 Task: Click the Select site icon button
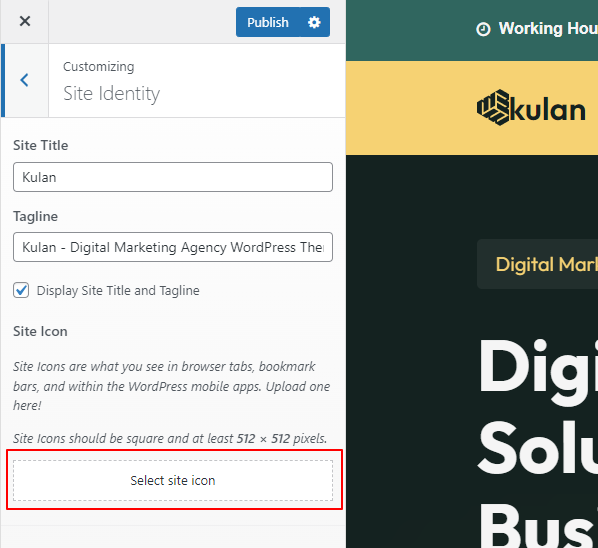coord(173,481)
